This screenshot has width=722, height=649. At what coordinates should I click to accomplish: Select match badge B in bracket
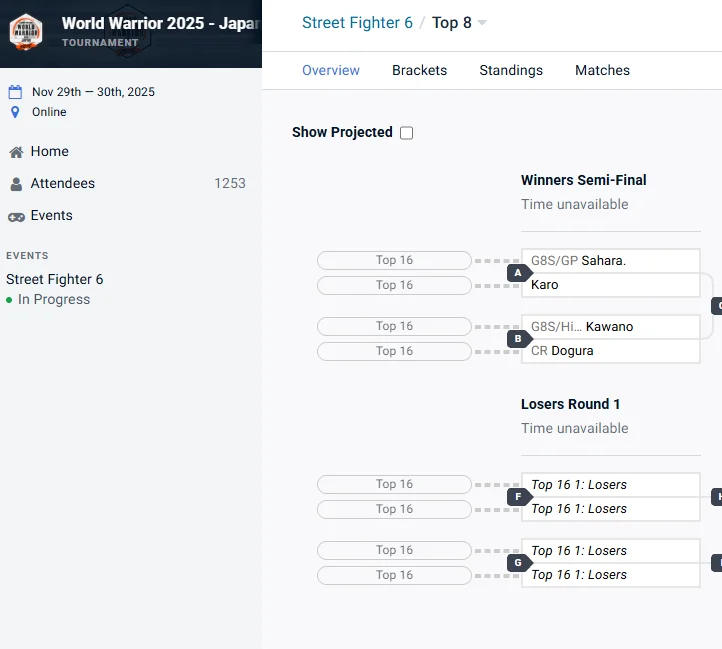coord(518,339)
